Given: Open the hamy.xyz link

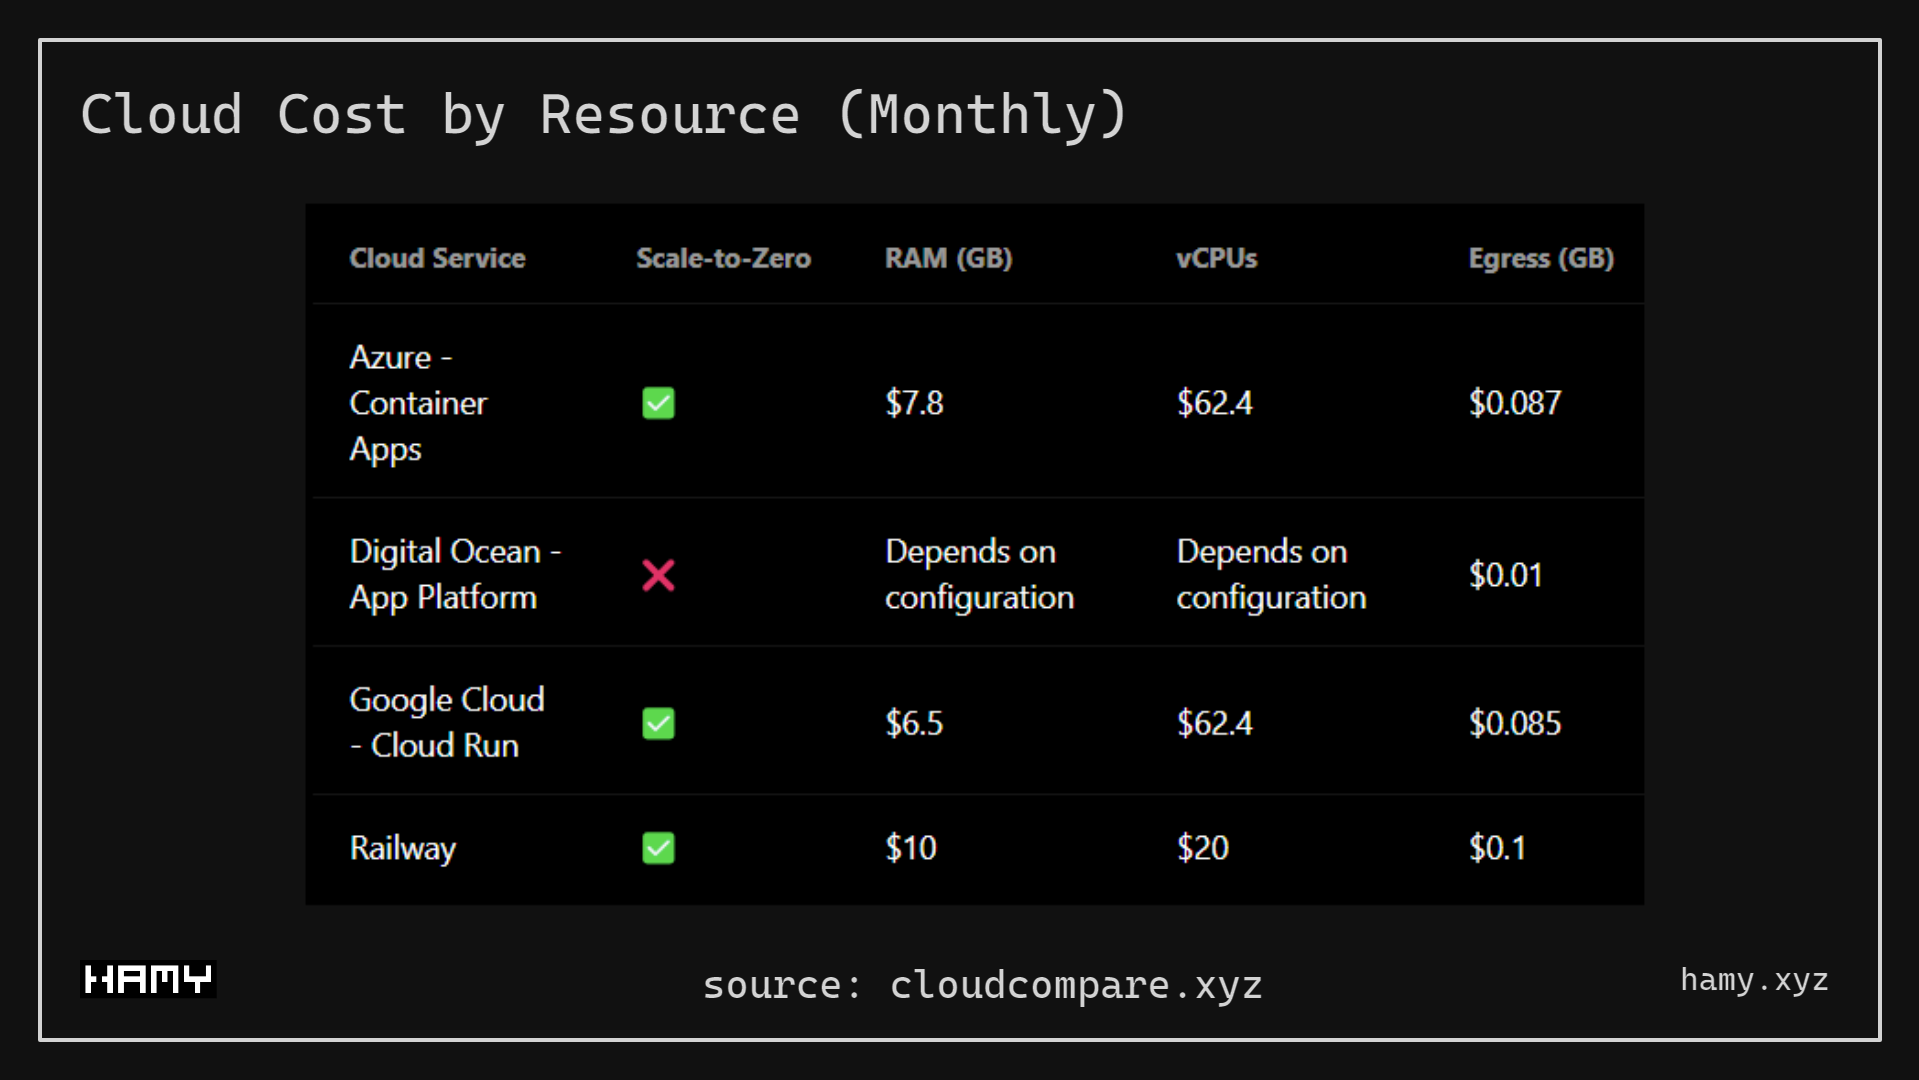Looking at the screenshot, I should point(1754,980).
